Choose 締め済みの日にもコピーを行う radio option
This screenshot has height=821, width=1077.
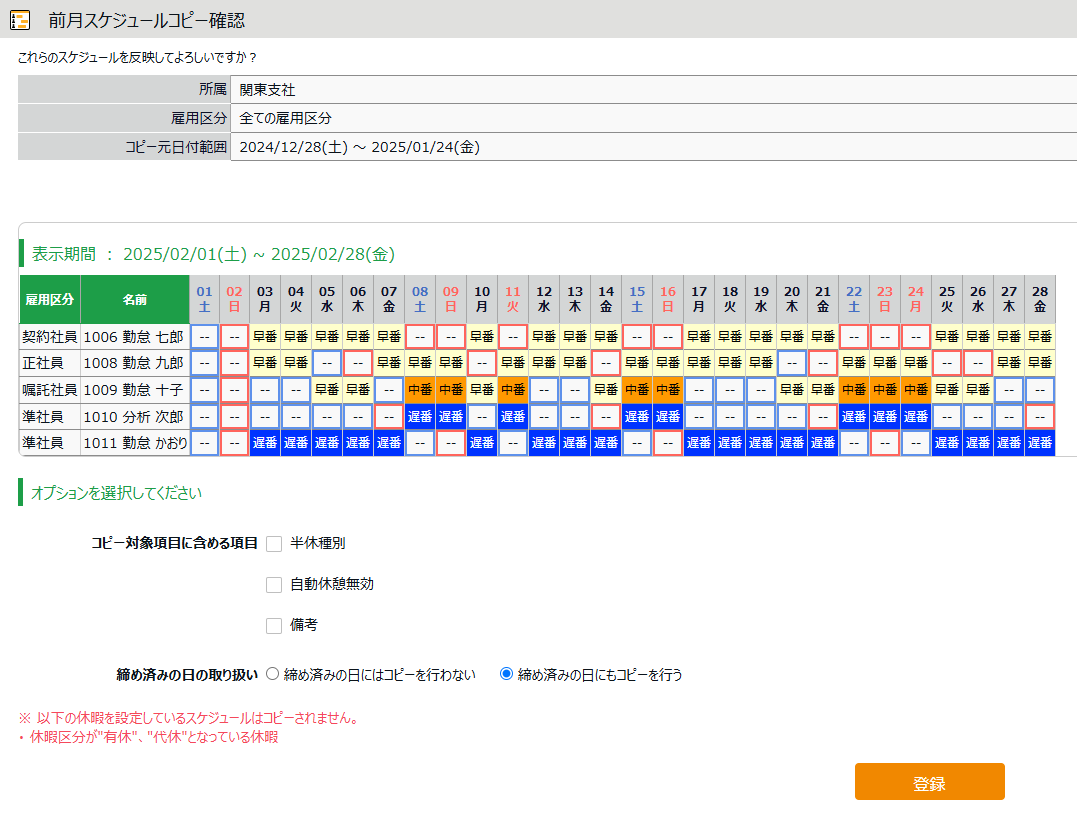click(x=506, y=675)
